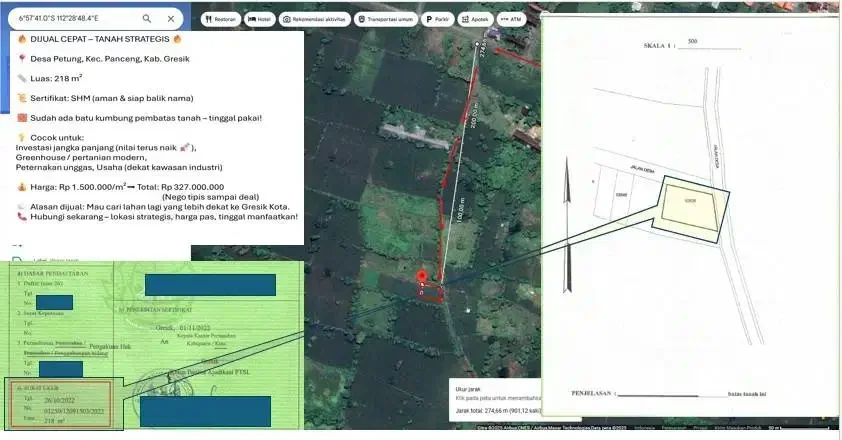Image resolution: width=842 pixels, height=440 pixels.
Task: Select the Restoran category chip
Action: click(221, 19)
